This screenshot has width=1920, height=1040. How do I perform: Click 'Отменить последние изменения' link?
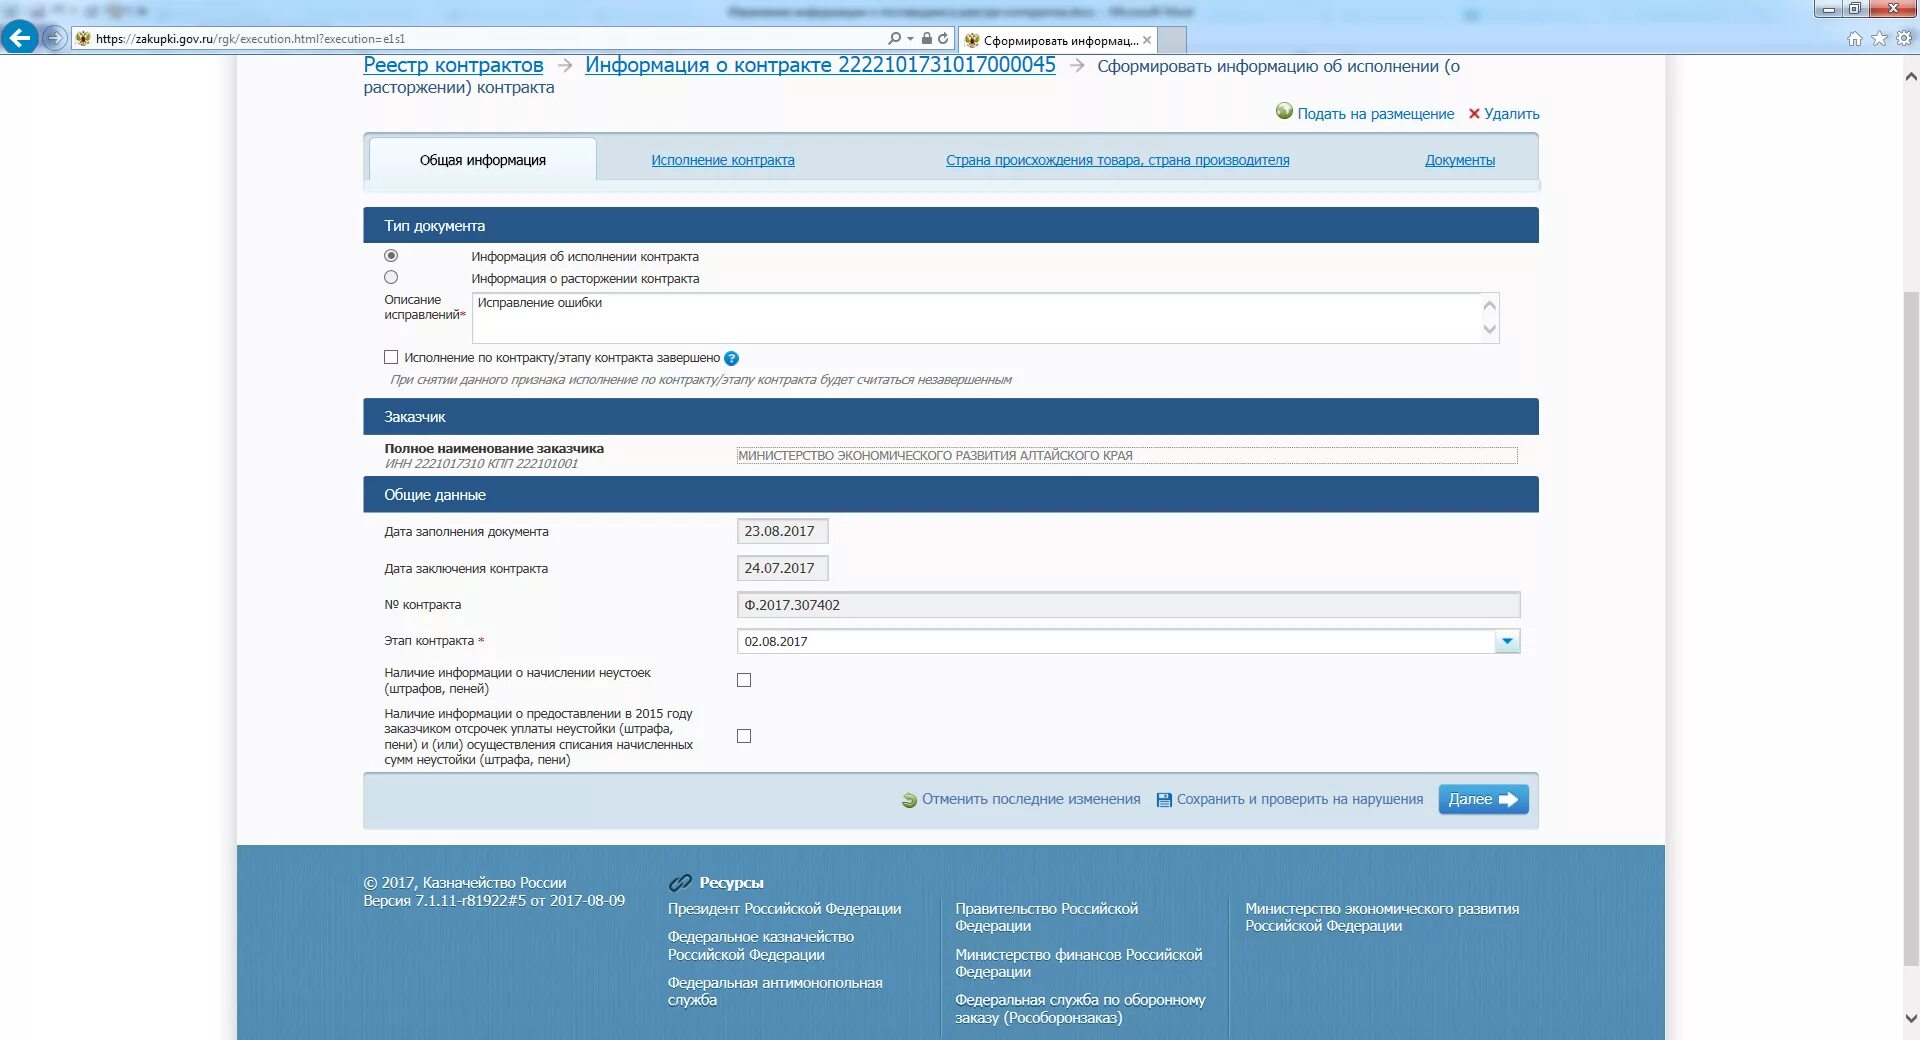pos(1031,799)
